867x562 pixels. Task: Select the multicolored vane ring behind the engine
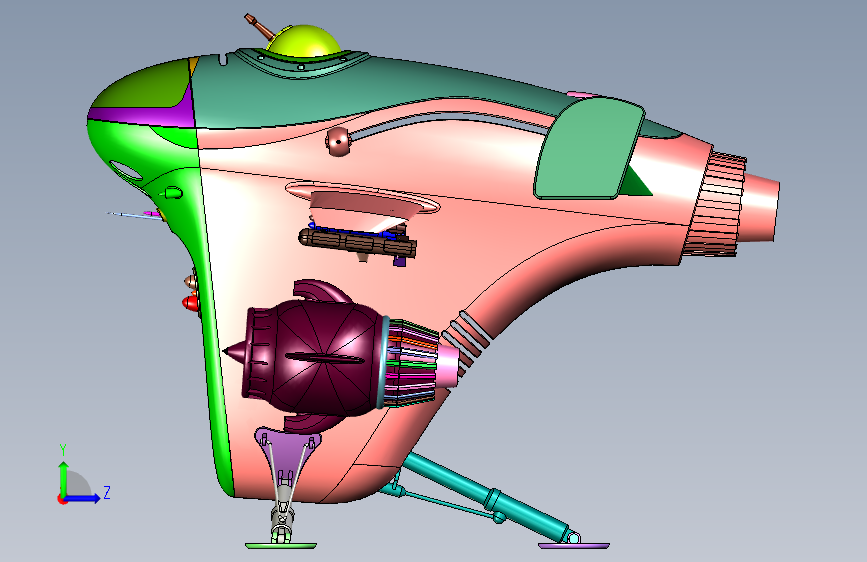tap(411, 362)
